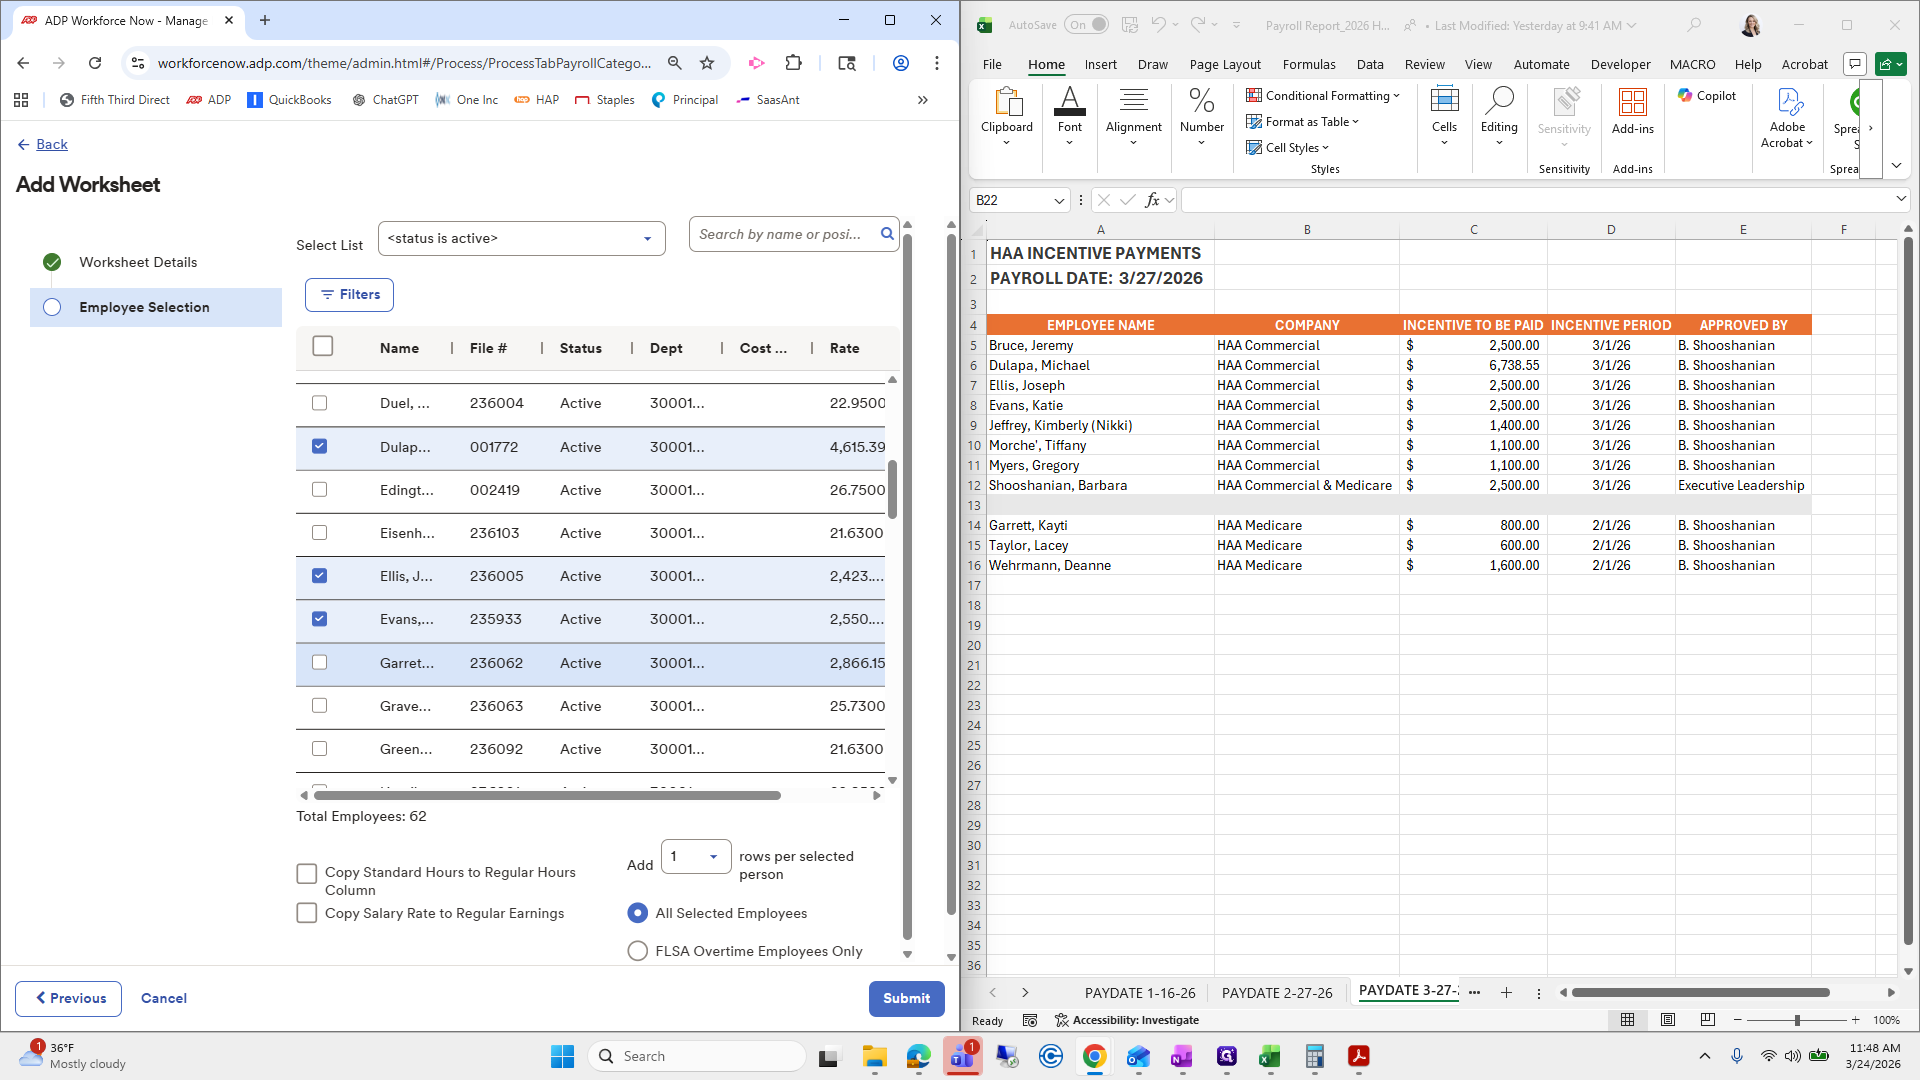
Task: Switch to PAYDATE 2-27-26 sheet tab
Action: (x=1276, y=993)
